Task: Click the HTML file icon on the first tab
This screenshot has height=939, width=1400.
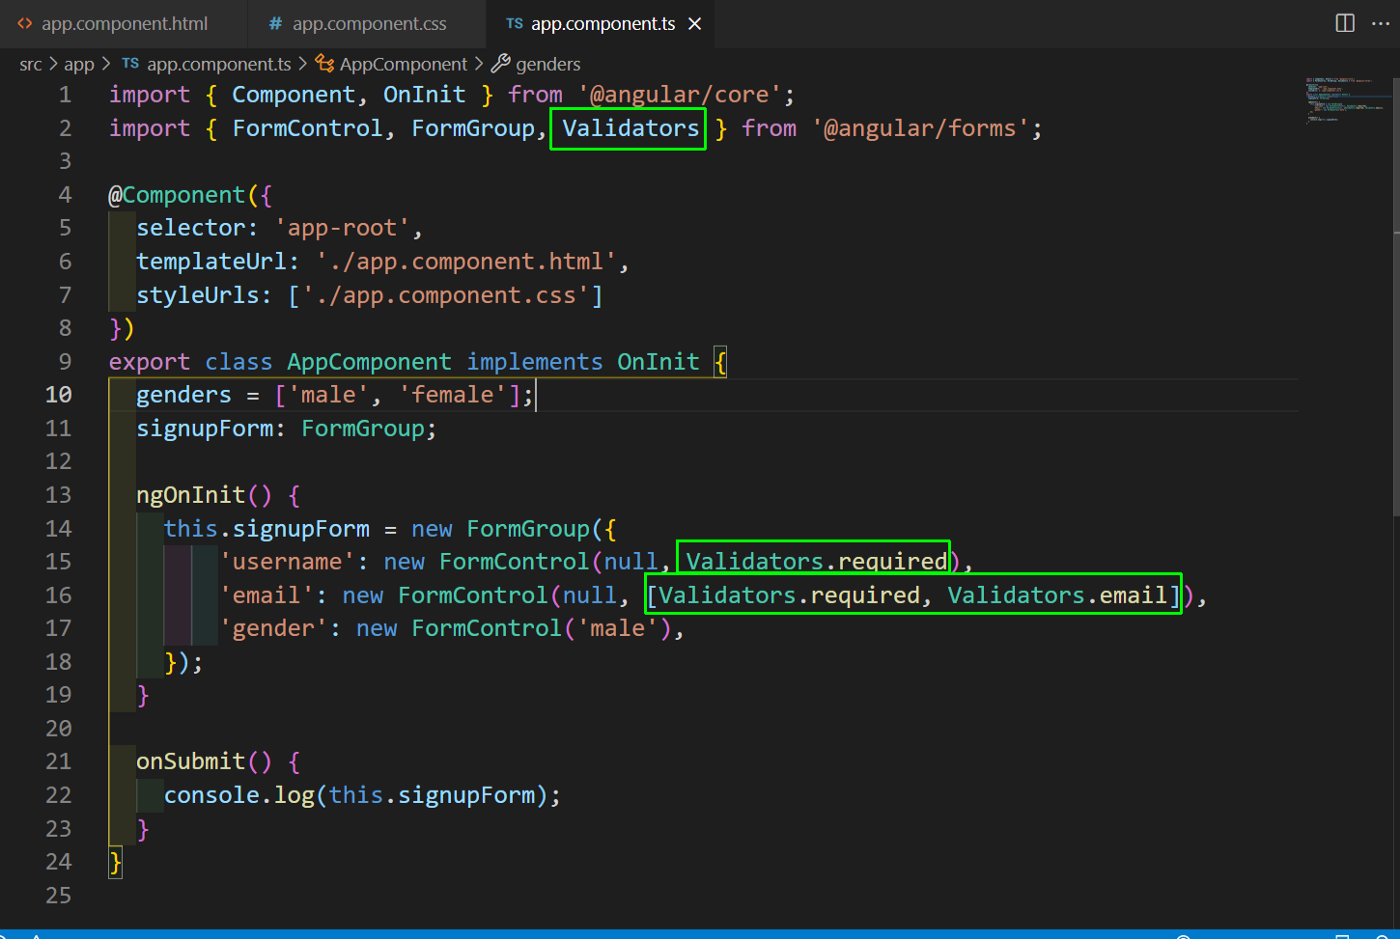Action: pos(25,23)
